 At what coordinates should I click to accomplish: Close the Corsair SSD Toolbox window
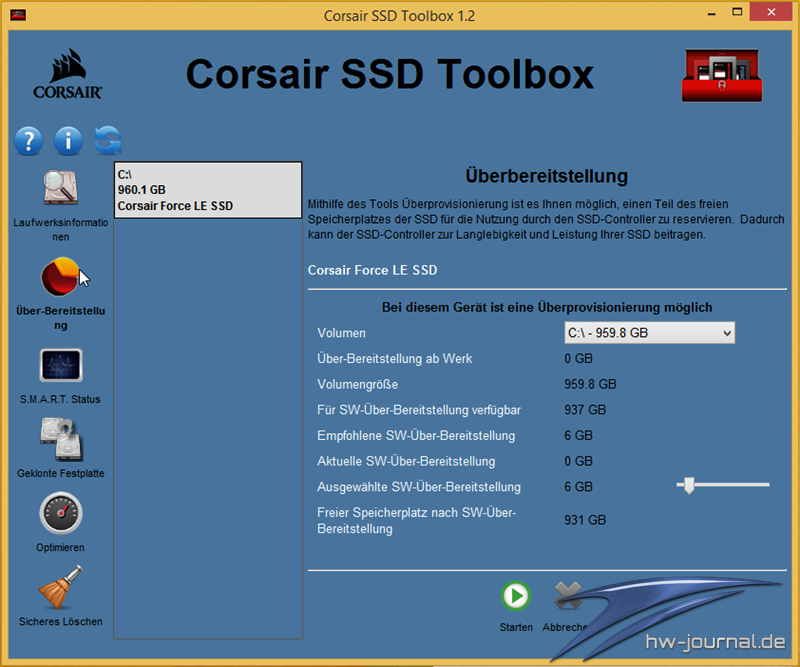point(771,12)
